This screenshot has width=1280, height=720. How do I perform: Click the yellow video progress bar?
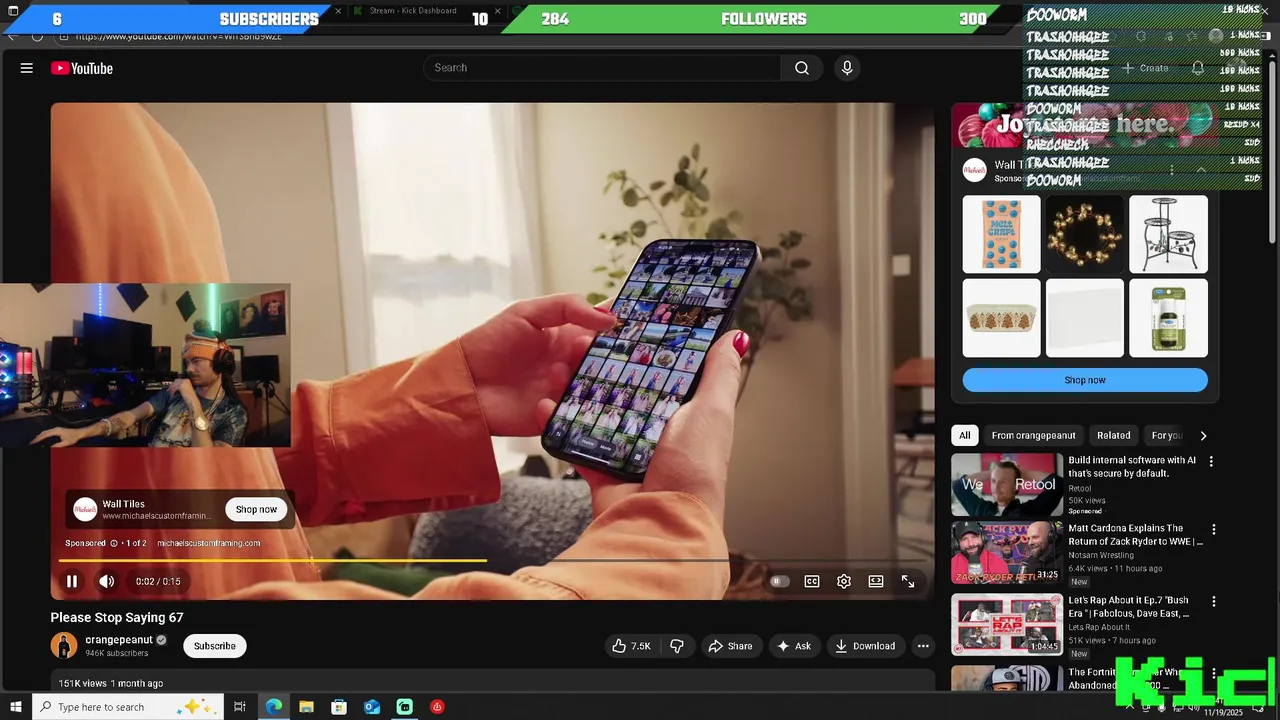[272, 560]
